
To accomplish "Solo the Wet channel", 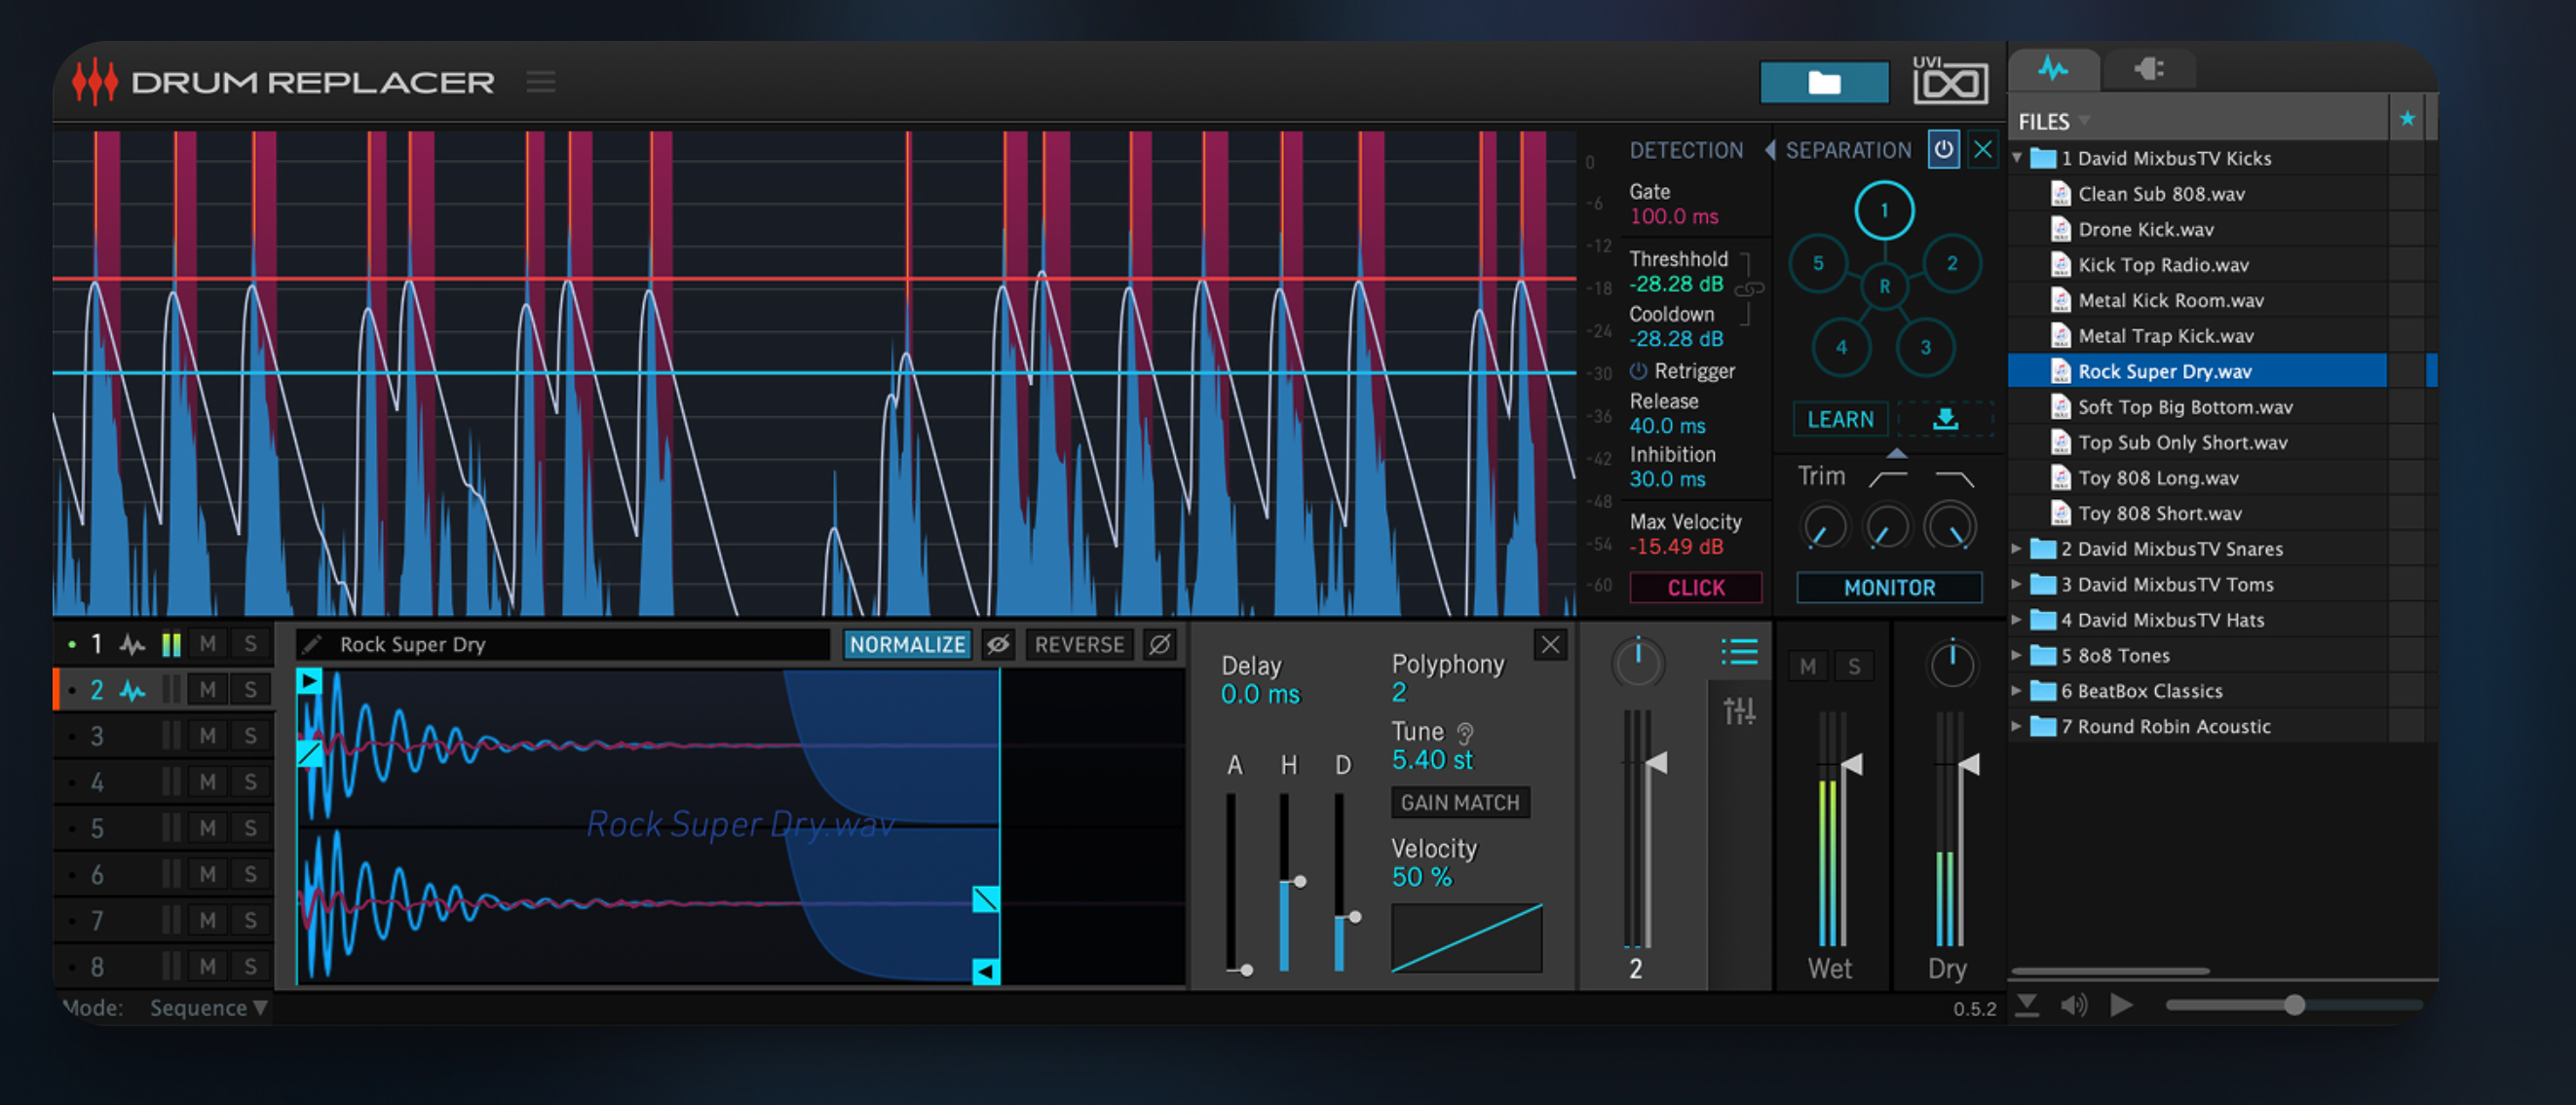I will pyautogui.click(x=1853, y=666).
